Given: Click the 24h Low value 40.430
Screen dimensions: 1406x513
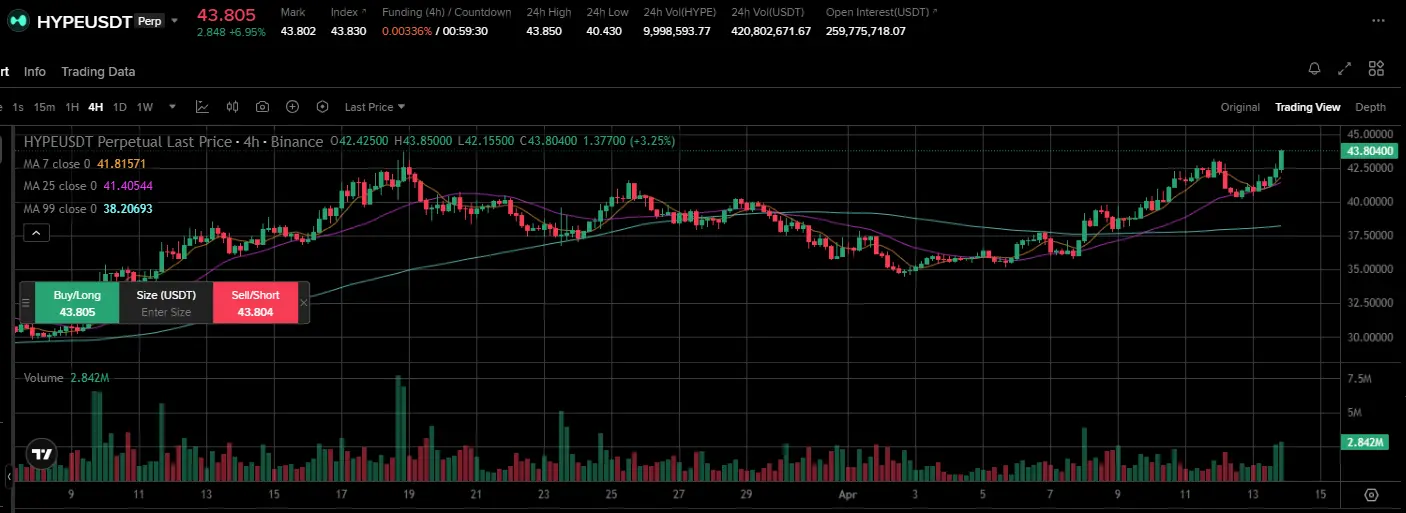Looking at the screenshot, I should [604, 31].
